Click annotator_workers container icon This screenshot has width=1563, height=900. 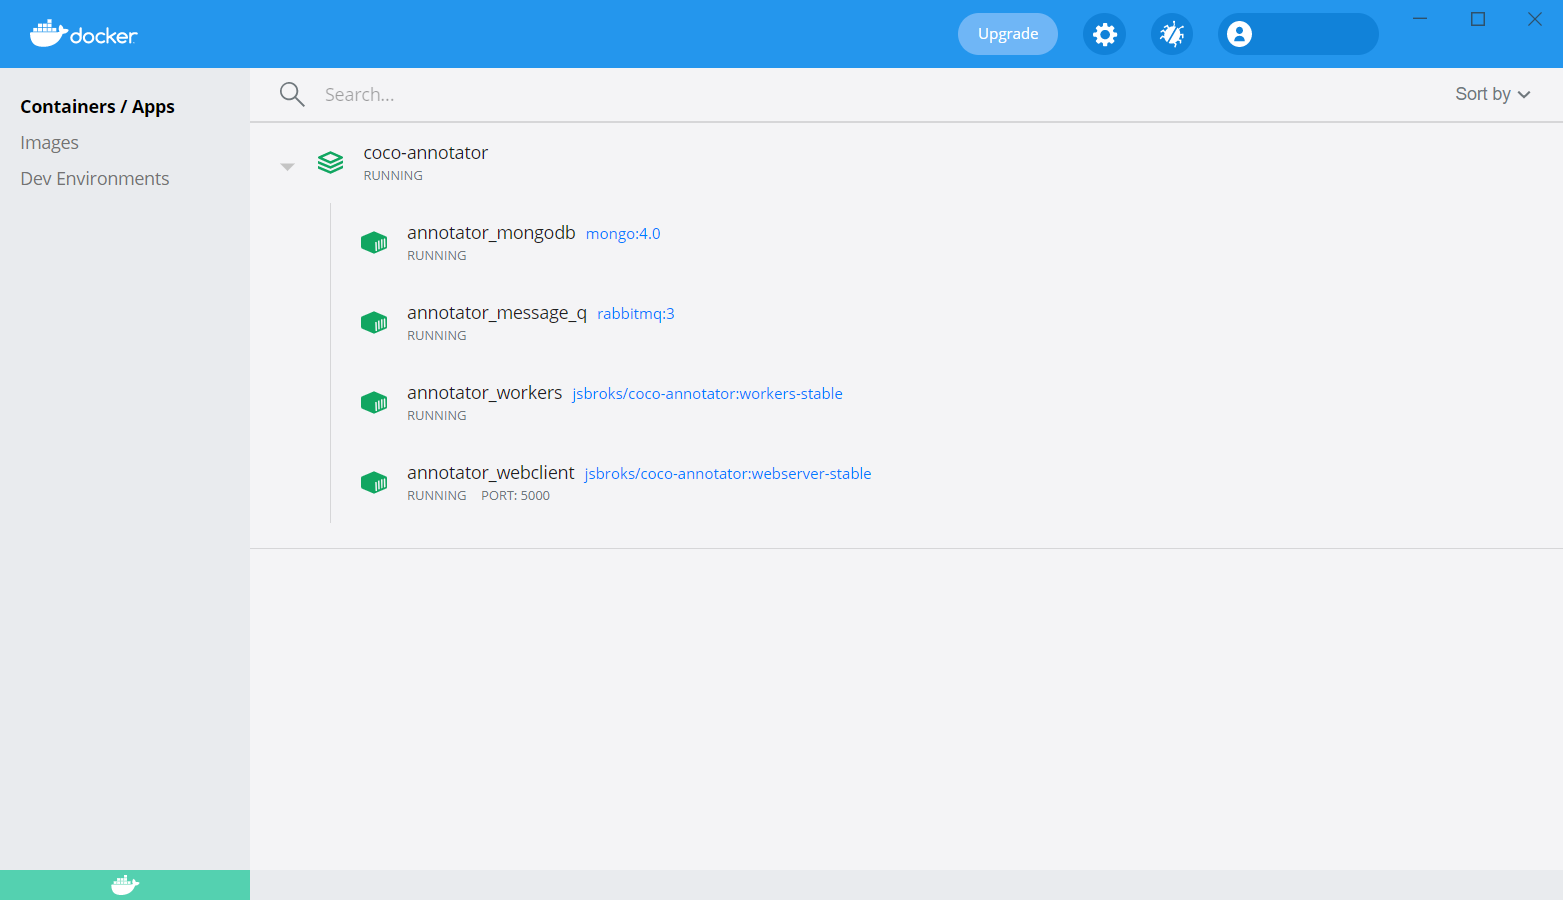(x=374, y=403)
